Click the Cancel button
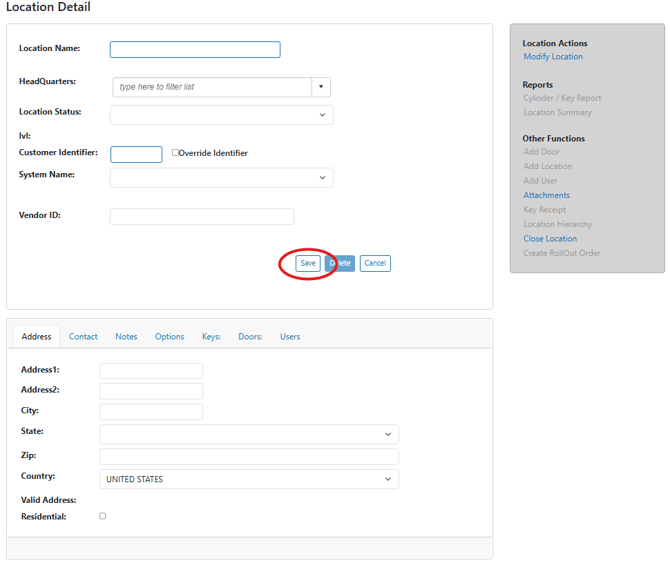670x565 pixels. click(375, 263)
